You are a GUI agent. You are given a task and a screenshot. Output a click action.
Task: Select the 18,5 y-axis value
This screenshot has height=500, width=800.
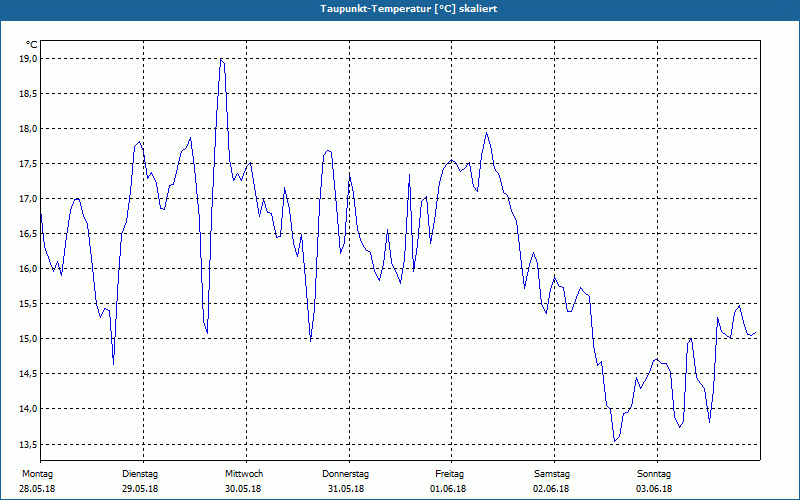tap(29, 94)
